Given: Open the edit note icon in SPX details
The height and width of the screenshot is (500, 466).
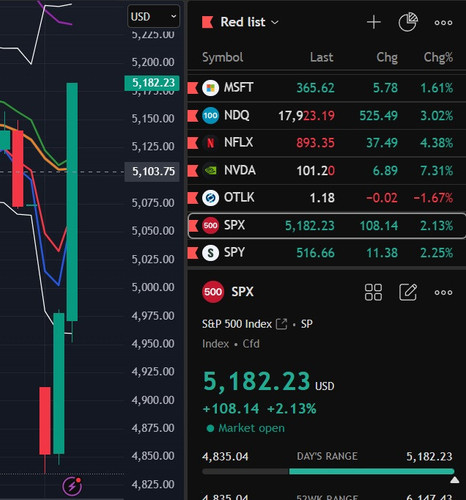Looking at the screenshot, I should pos(408,292).
